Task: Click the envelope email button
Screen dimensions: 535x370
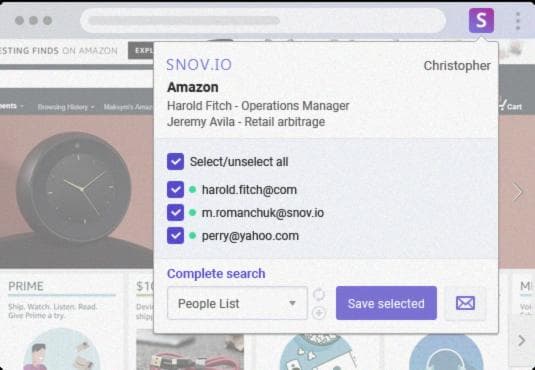Action: (x=465, y=303)
